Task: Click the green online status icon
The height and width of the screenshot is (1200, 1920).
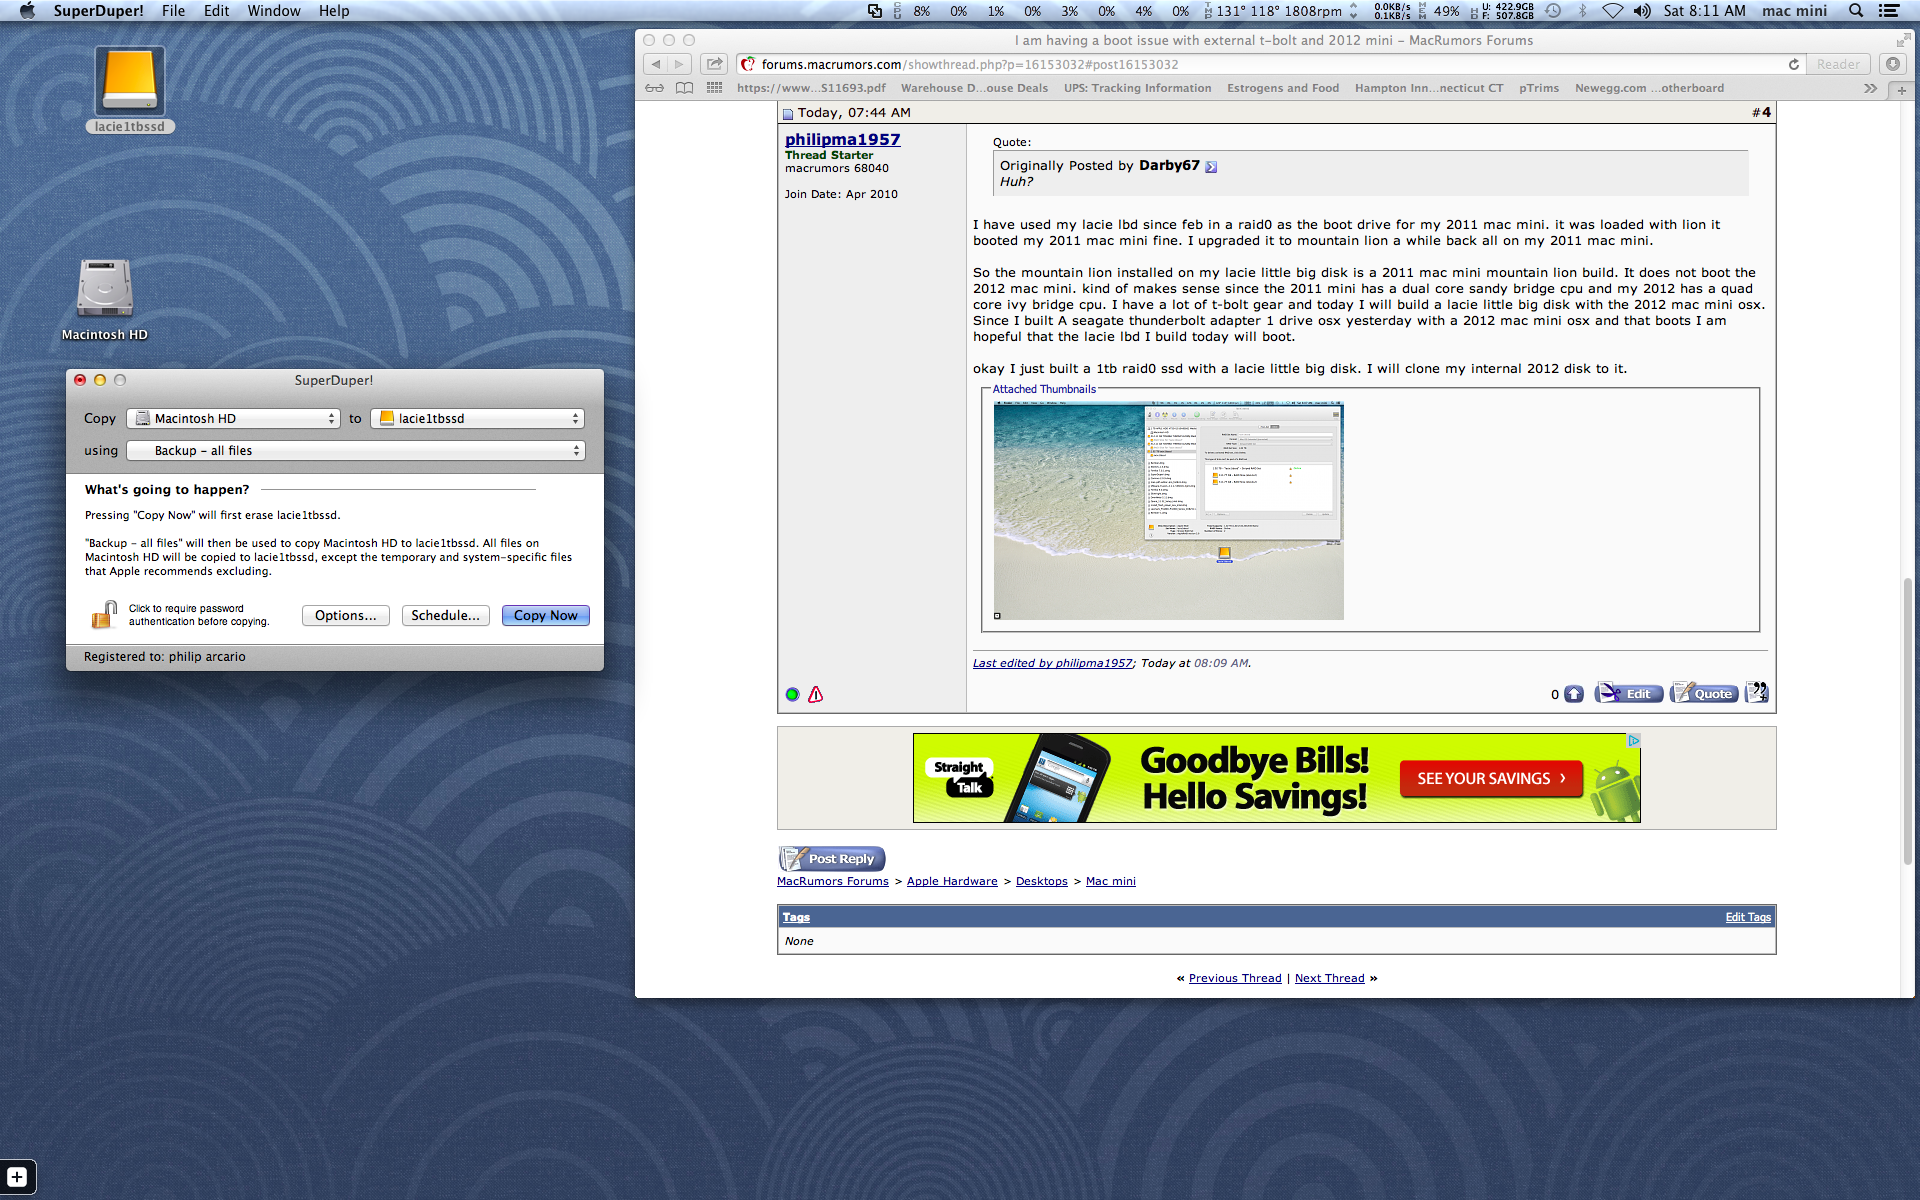Action: point(792,694)
